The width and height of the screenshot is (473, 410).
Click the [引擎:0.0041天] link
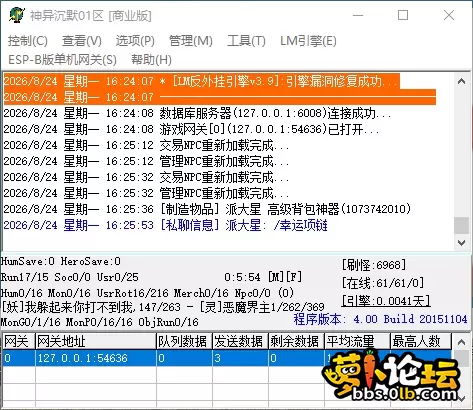(x=386, y=301)
